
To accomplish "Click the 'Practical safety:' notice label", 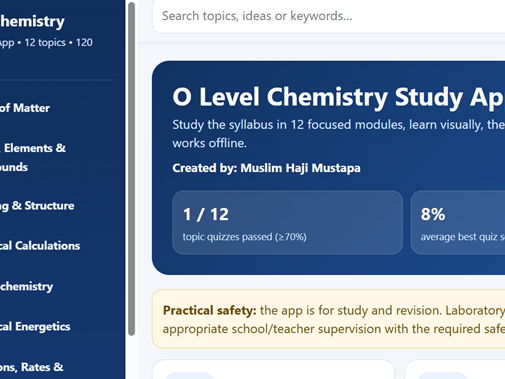I will [x=210, y=310].
